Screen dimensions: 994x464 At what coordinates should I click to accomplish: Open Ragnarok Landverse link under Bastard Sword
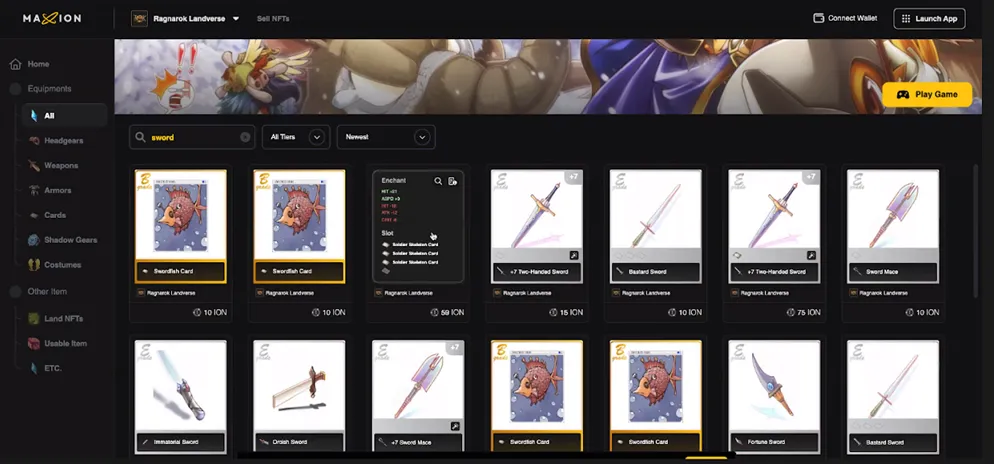[644, 293]
